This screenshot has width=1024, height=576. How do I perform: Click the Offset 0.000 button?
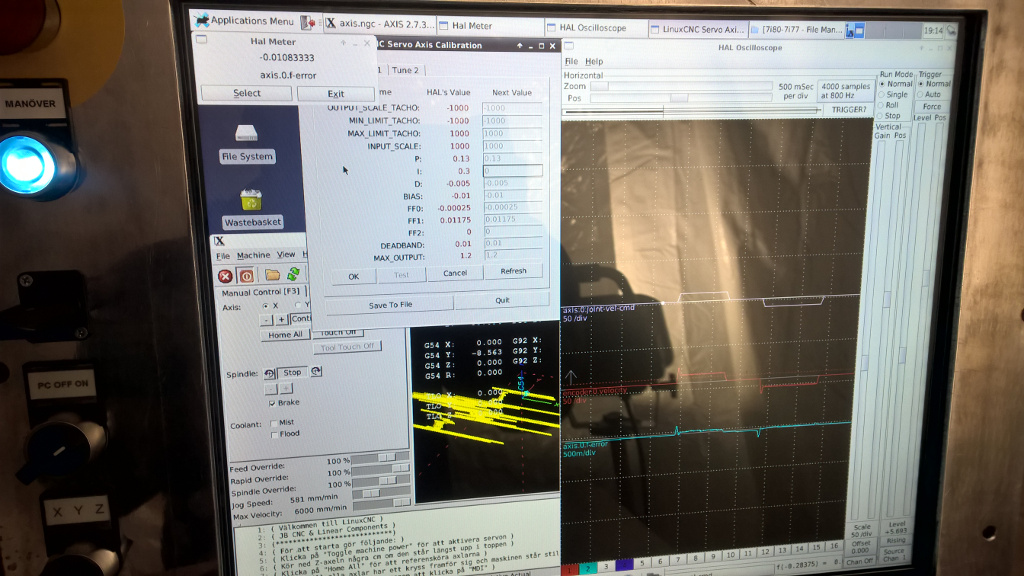[861, 547]
